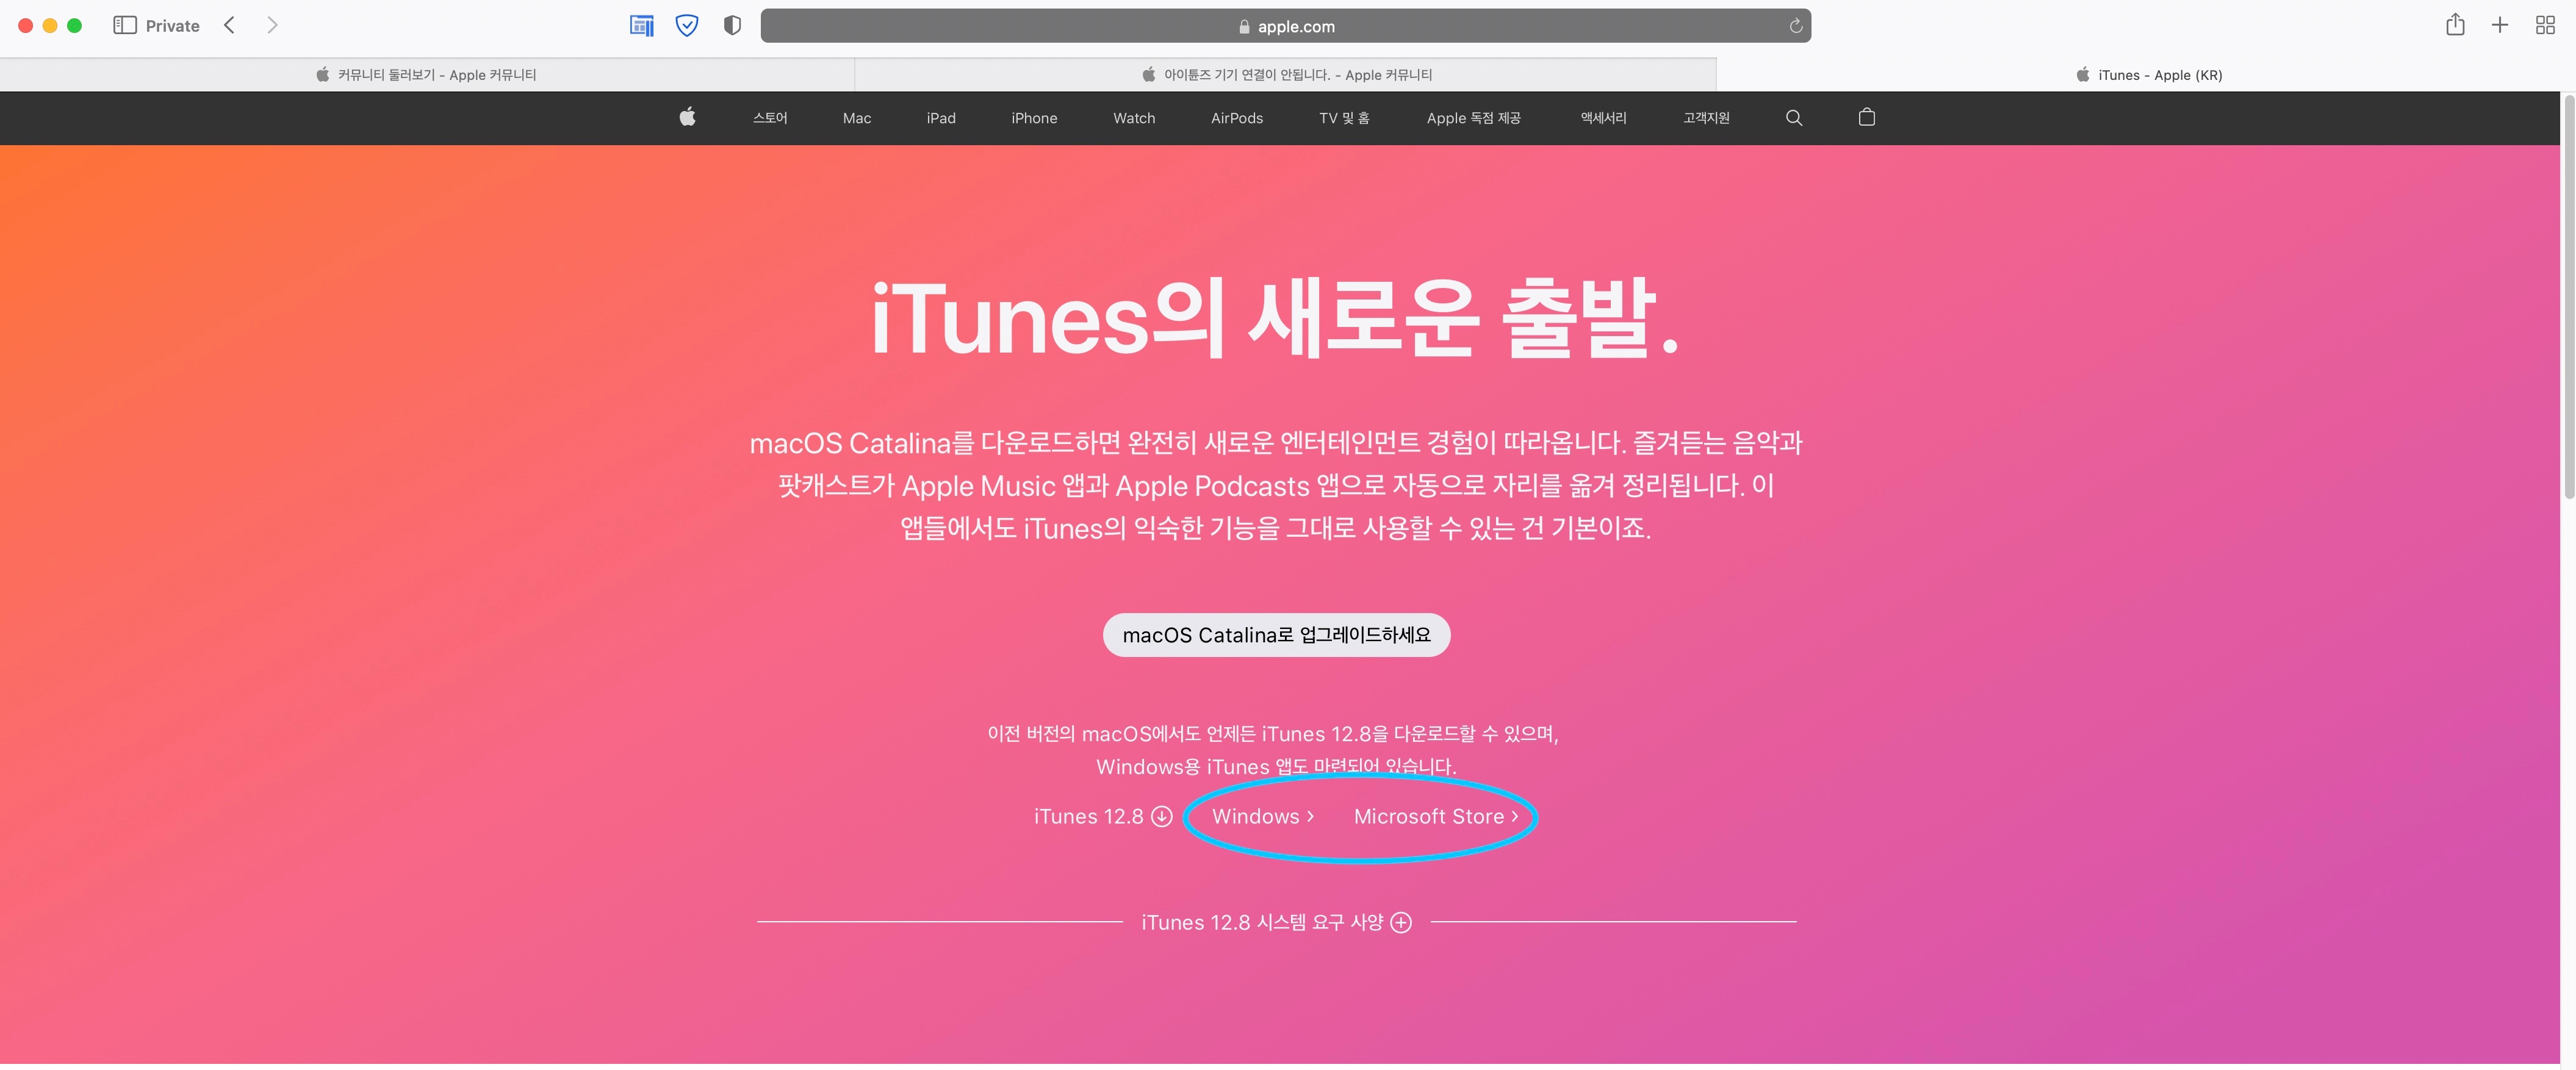Click the half-shaded privacy shield icon

click(732, 25)
